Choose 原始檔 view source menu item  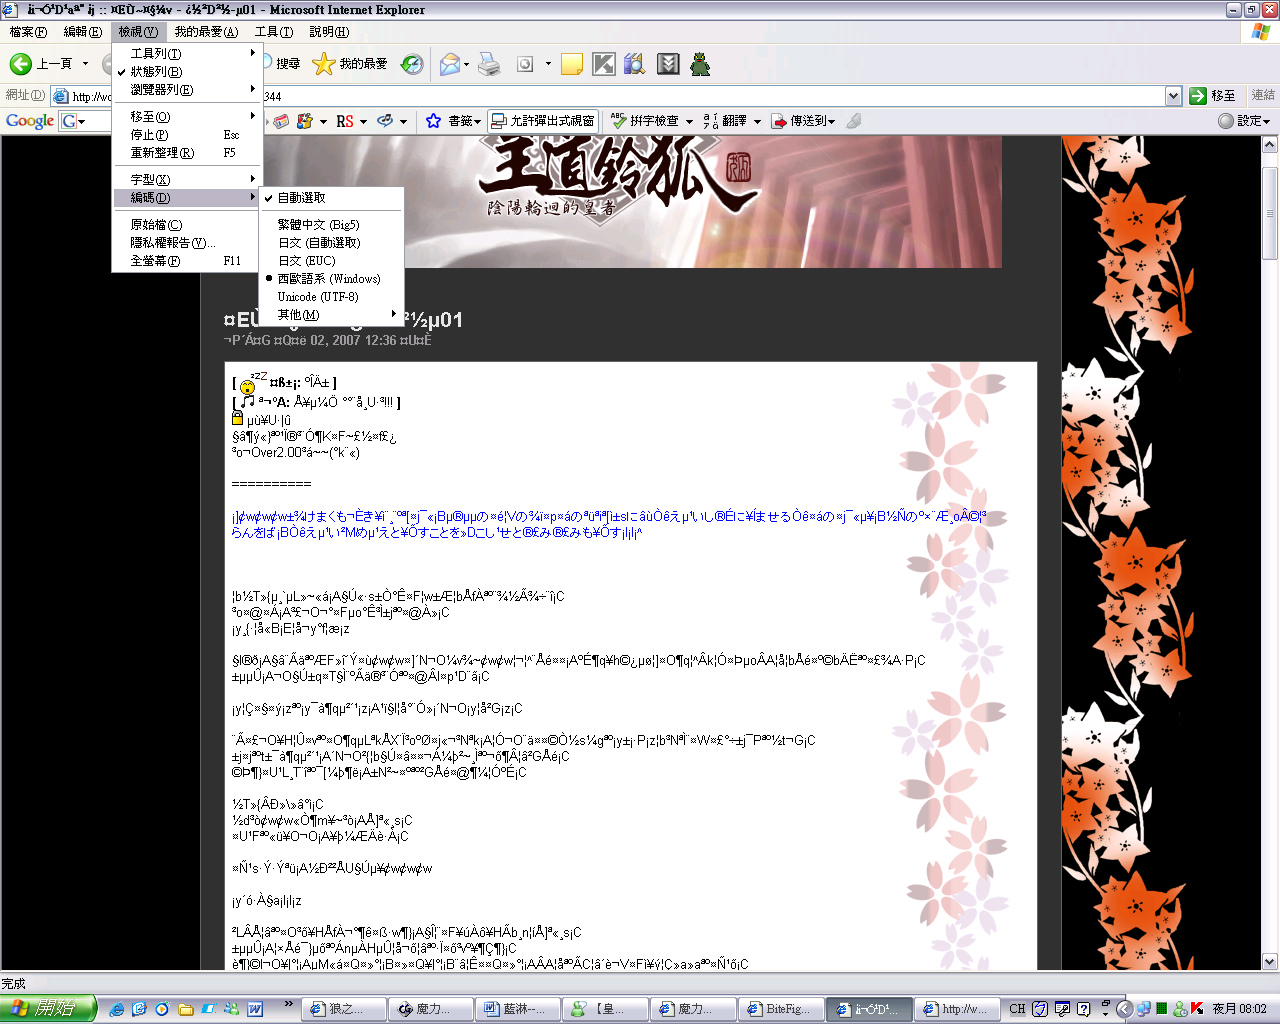tap(187, 225)
